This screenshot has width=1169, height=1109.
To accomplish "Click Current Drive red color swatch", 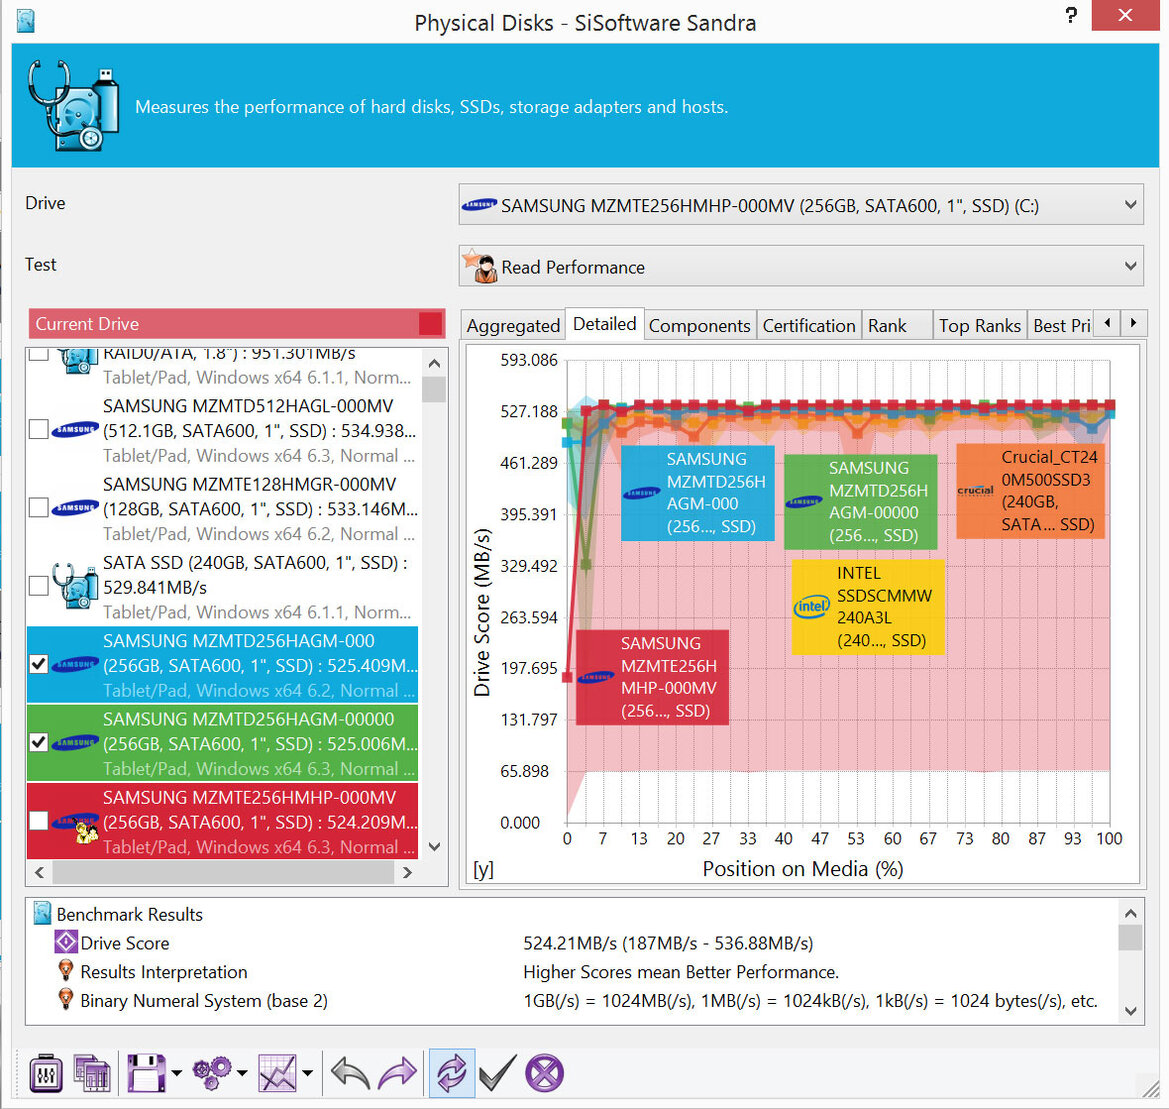I will tap(430, 323).
